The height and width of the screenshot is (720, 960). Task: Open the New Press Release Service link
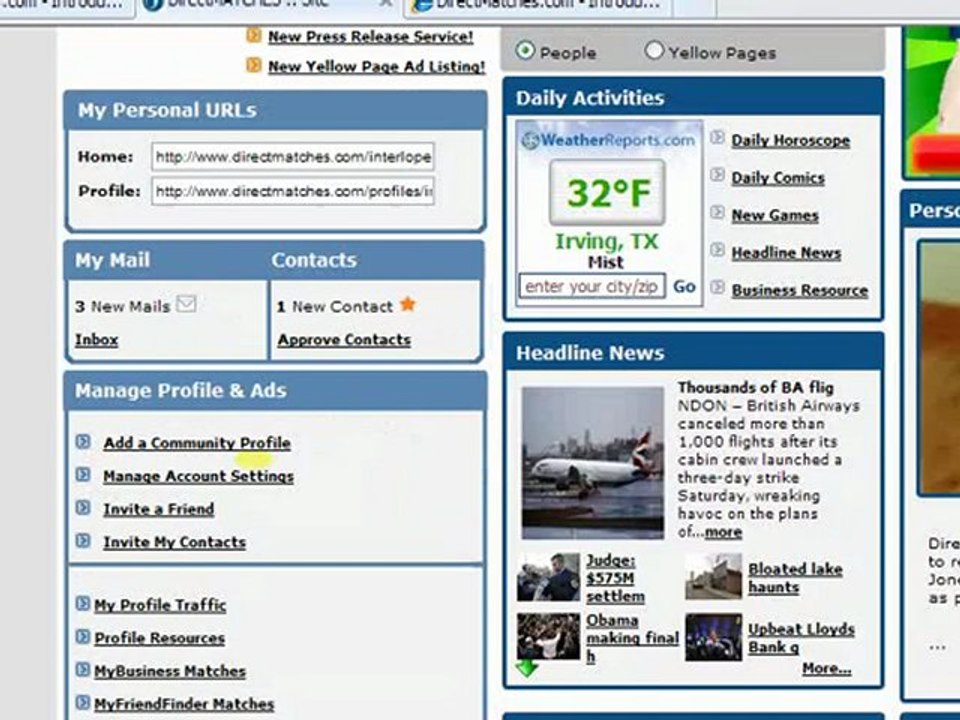pyautogui.click(x=370, y=37)
